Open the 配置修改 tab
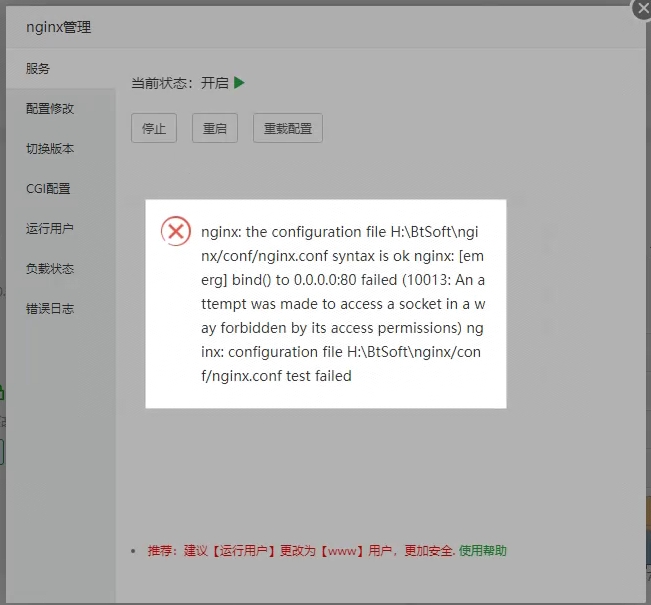This screenshot has width=651, height=605. click(x=61, y=109)
